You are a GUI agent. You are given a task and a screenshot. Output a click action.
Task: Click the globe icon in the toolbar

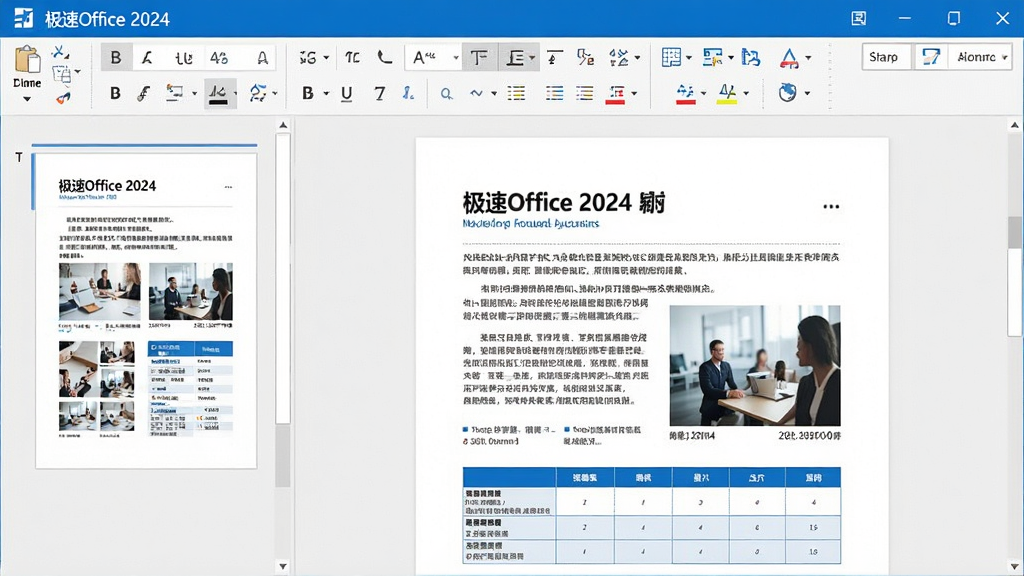[x=788, y=93]
